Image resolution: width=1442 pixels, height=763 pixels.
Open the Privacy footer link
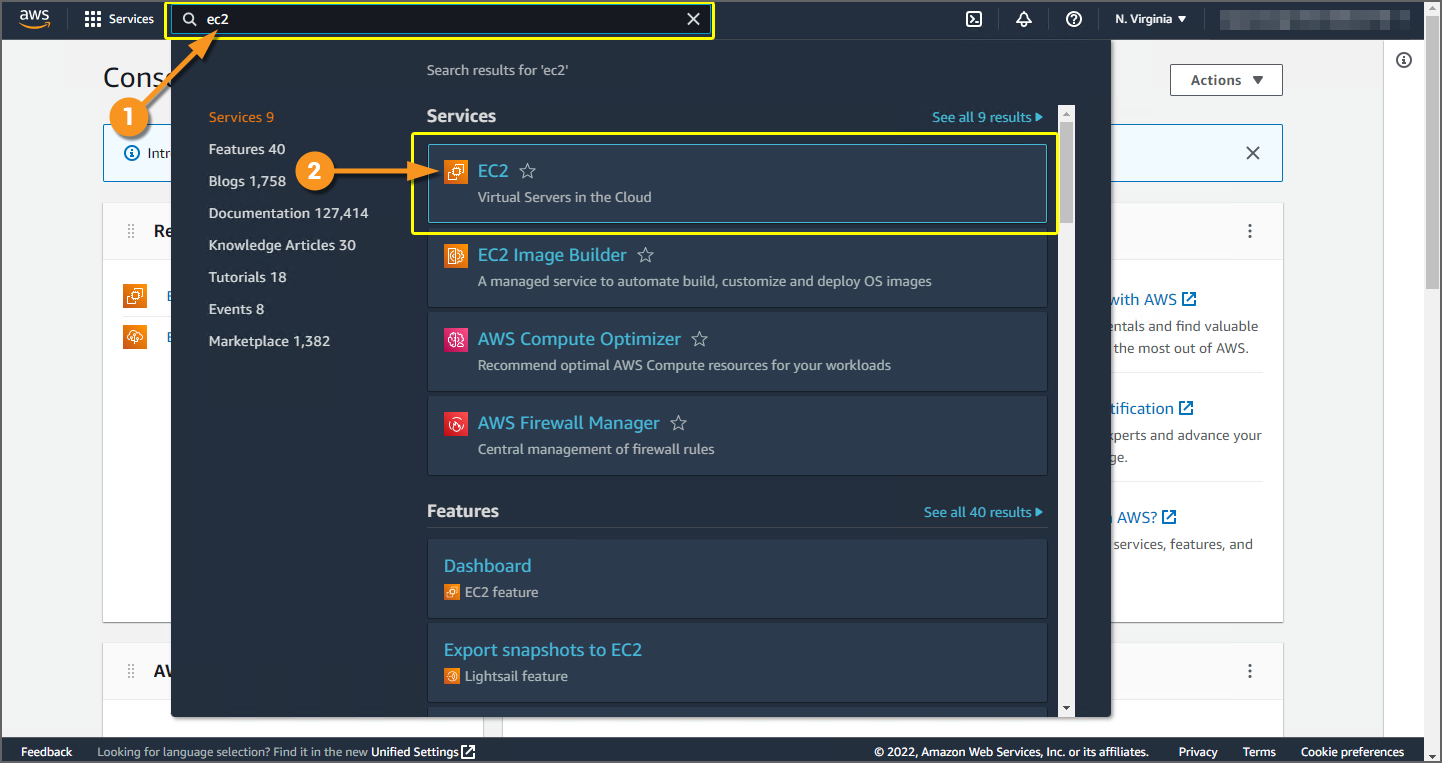point(1197,752)
